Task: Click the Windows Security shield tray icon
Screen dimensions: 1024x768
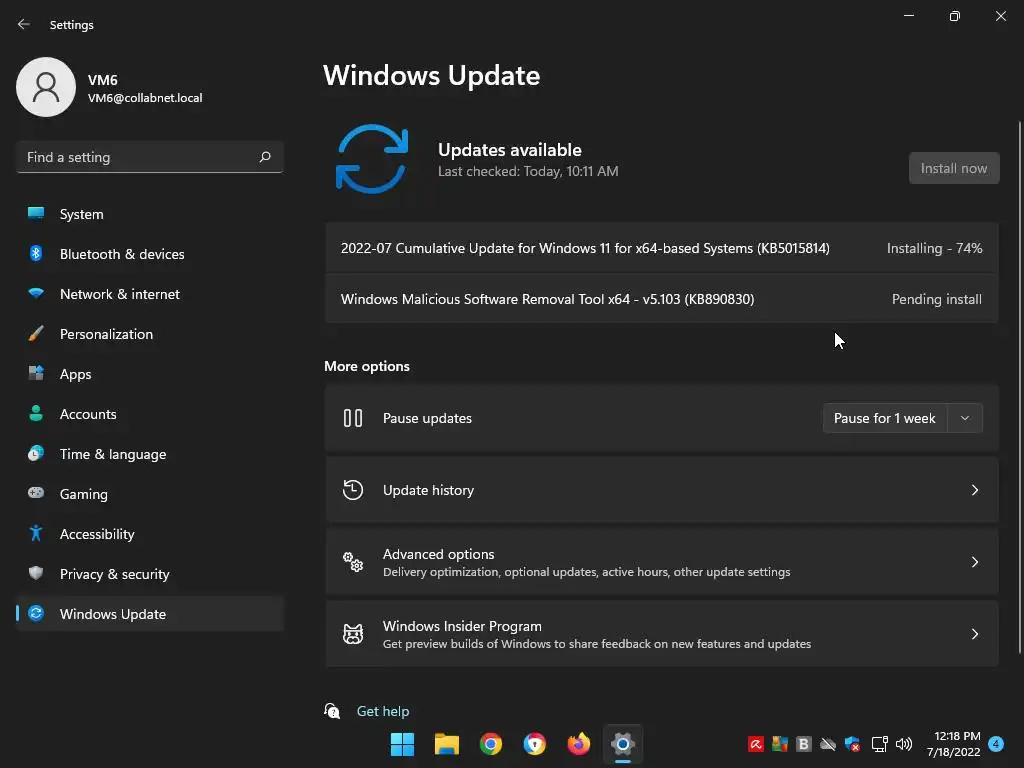Action: click(852, 744)
